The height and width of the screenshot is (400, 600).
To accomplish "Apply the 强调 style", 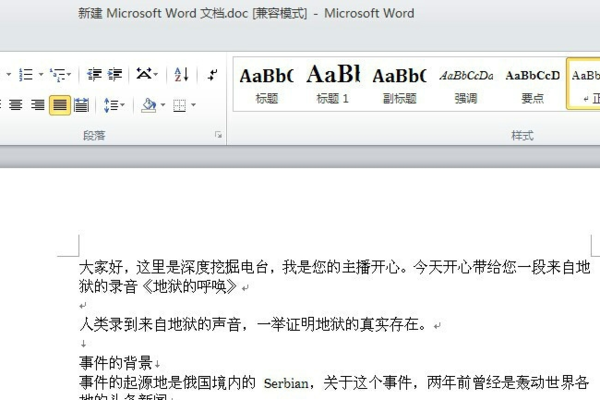I will pyautogui.click(x=466, y=84).
